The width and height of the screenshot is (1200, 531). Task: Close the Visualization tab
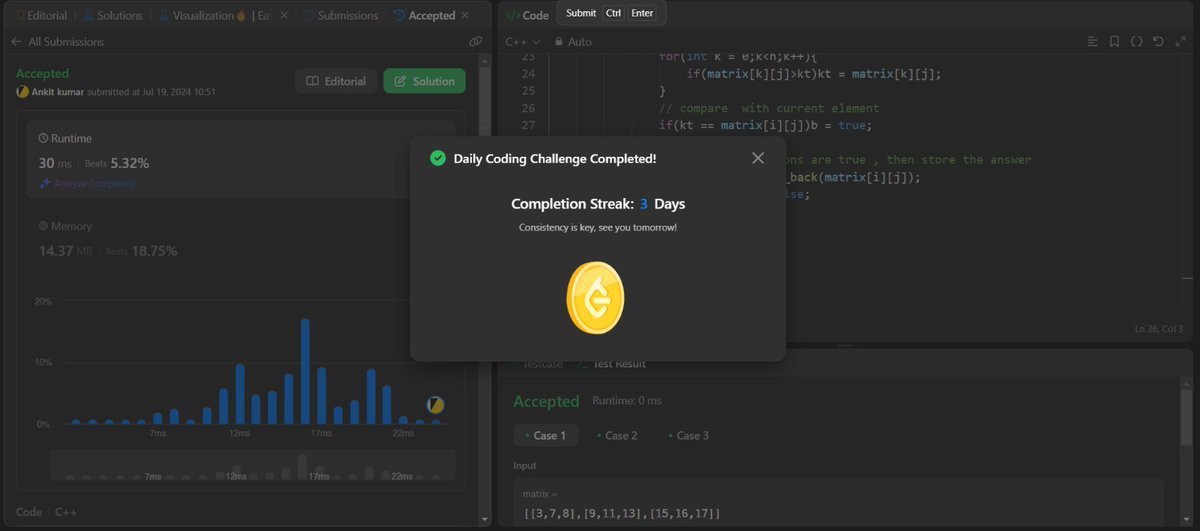(x=283, y=16)
